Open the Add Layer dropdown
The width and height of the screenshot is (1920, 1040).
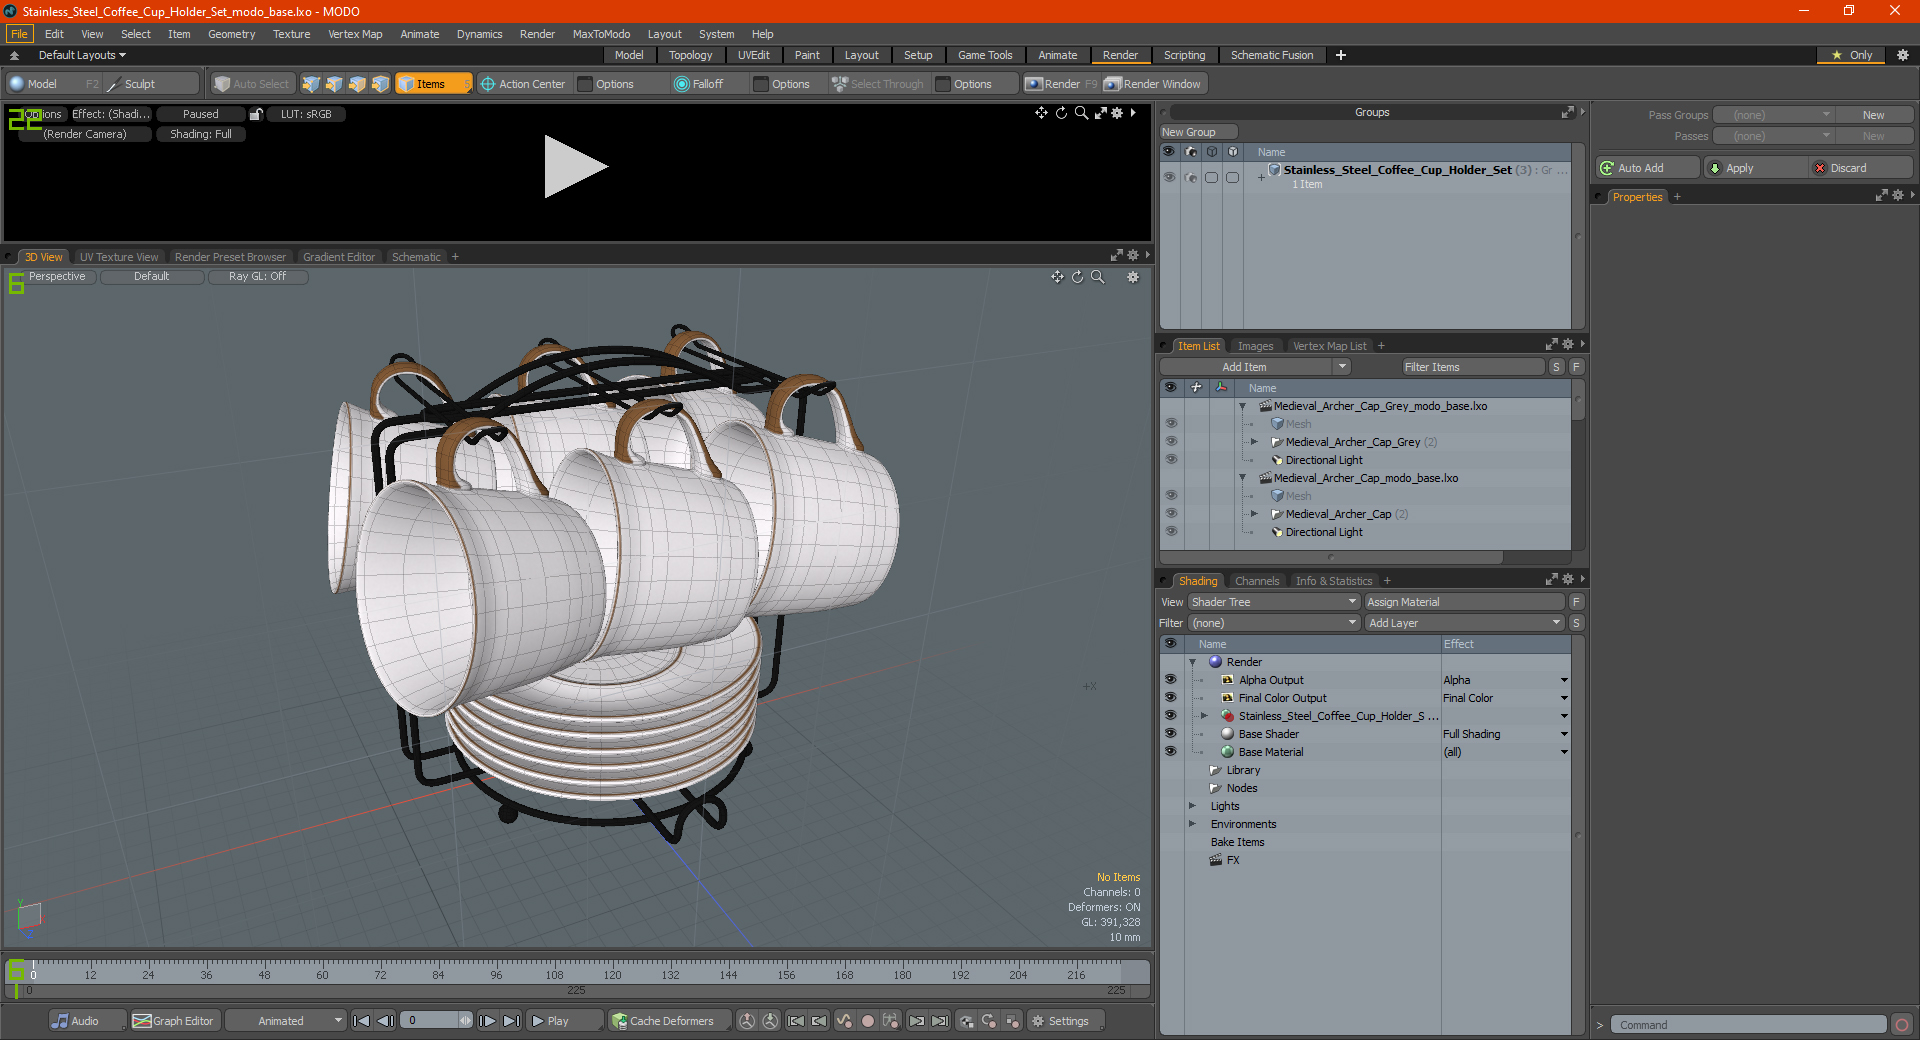point(1464,623)
